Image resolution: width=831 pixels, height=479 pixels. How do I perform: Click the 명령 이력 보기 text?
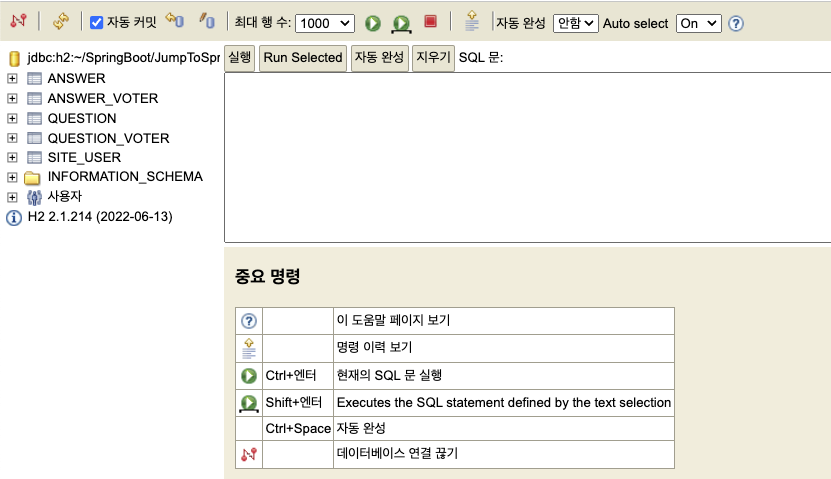pyautogui.click(x=374, y=347)
